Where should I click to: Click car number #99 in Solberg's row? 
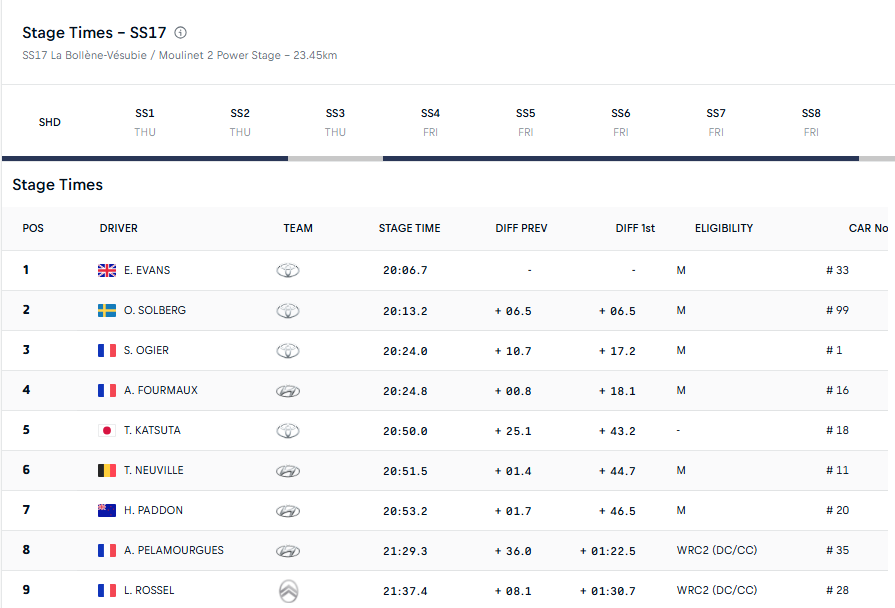(837, 310)
